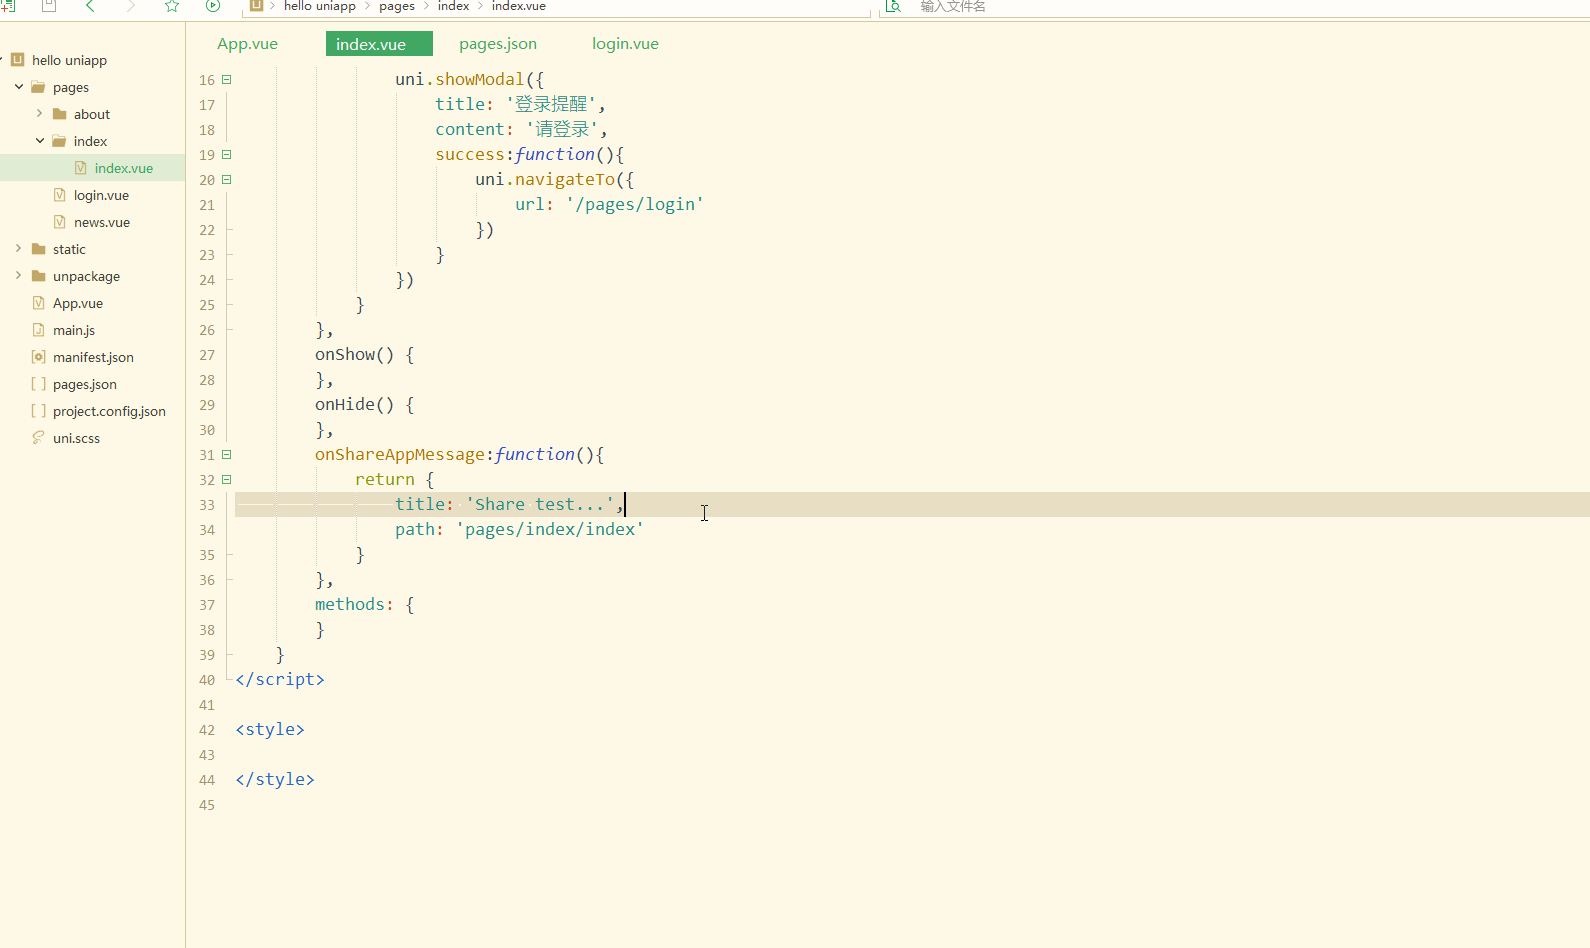Click the Forward navigation arrow in toolbar

(131, 6)
